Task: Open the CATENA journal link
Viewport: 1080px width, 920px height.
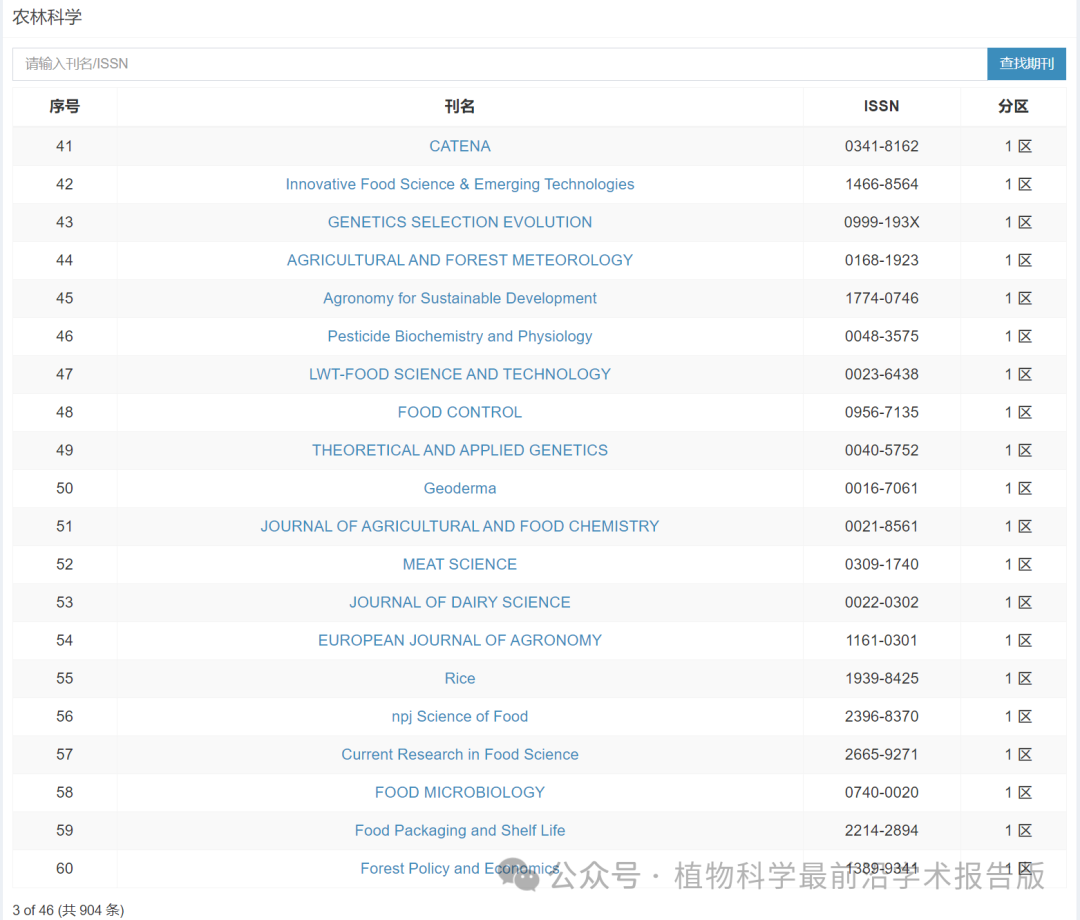Action: 460,146
